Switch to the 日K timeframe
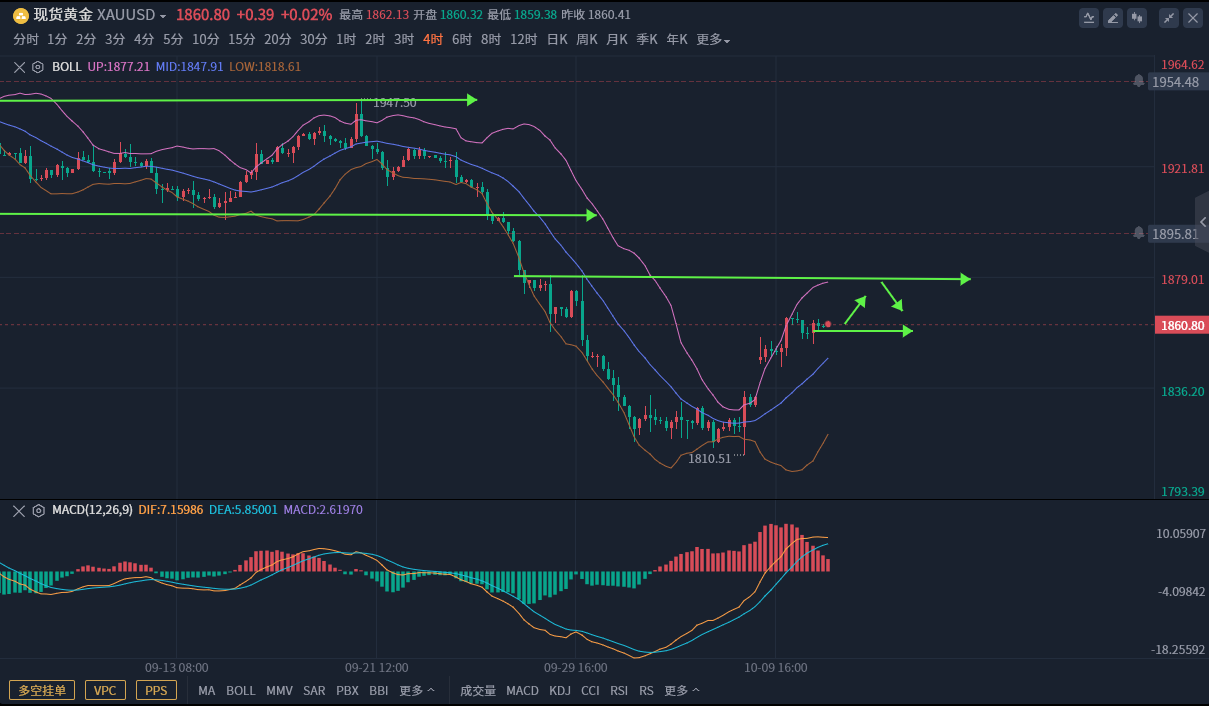1209x706 pixels. point(557,40)
